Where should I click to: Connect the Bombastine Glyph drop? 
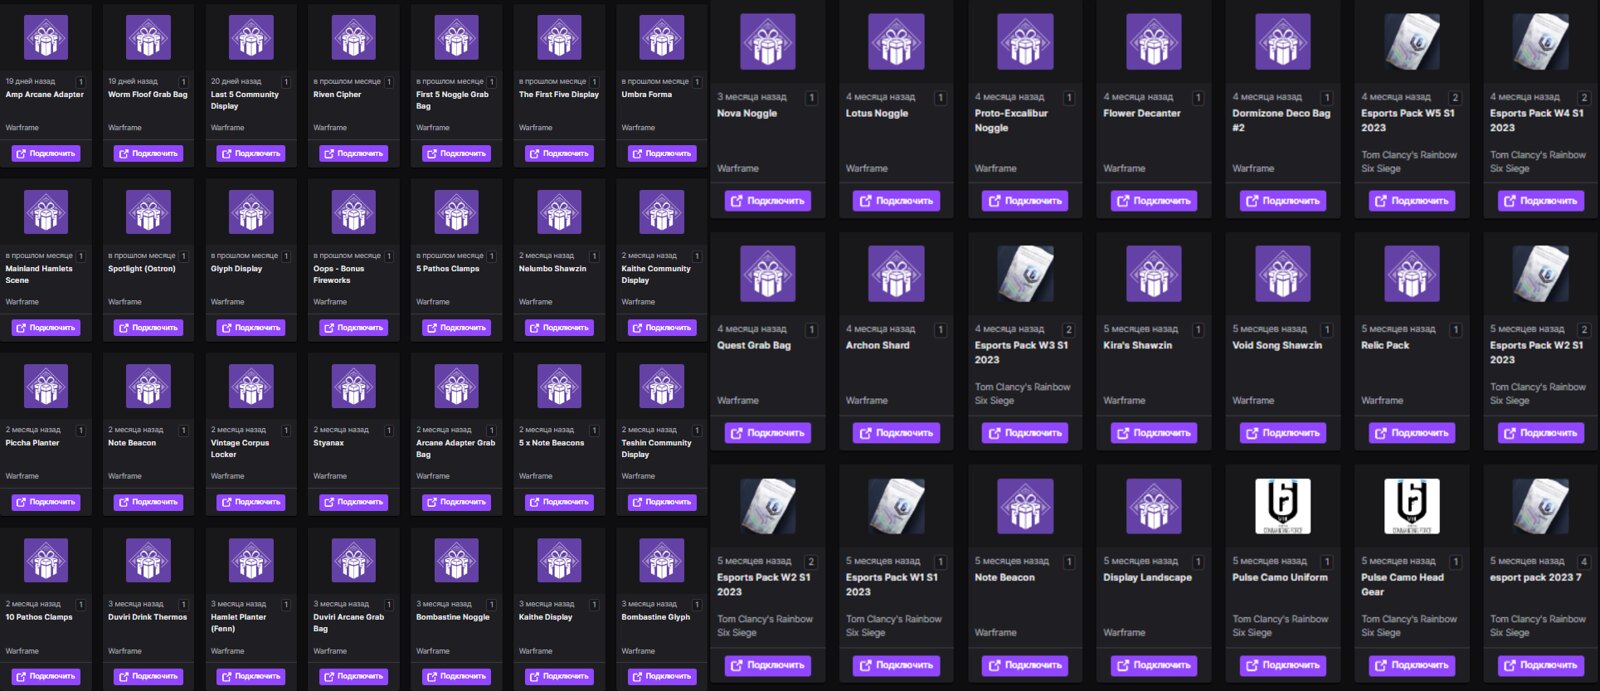tap(662, 676)
